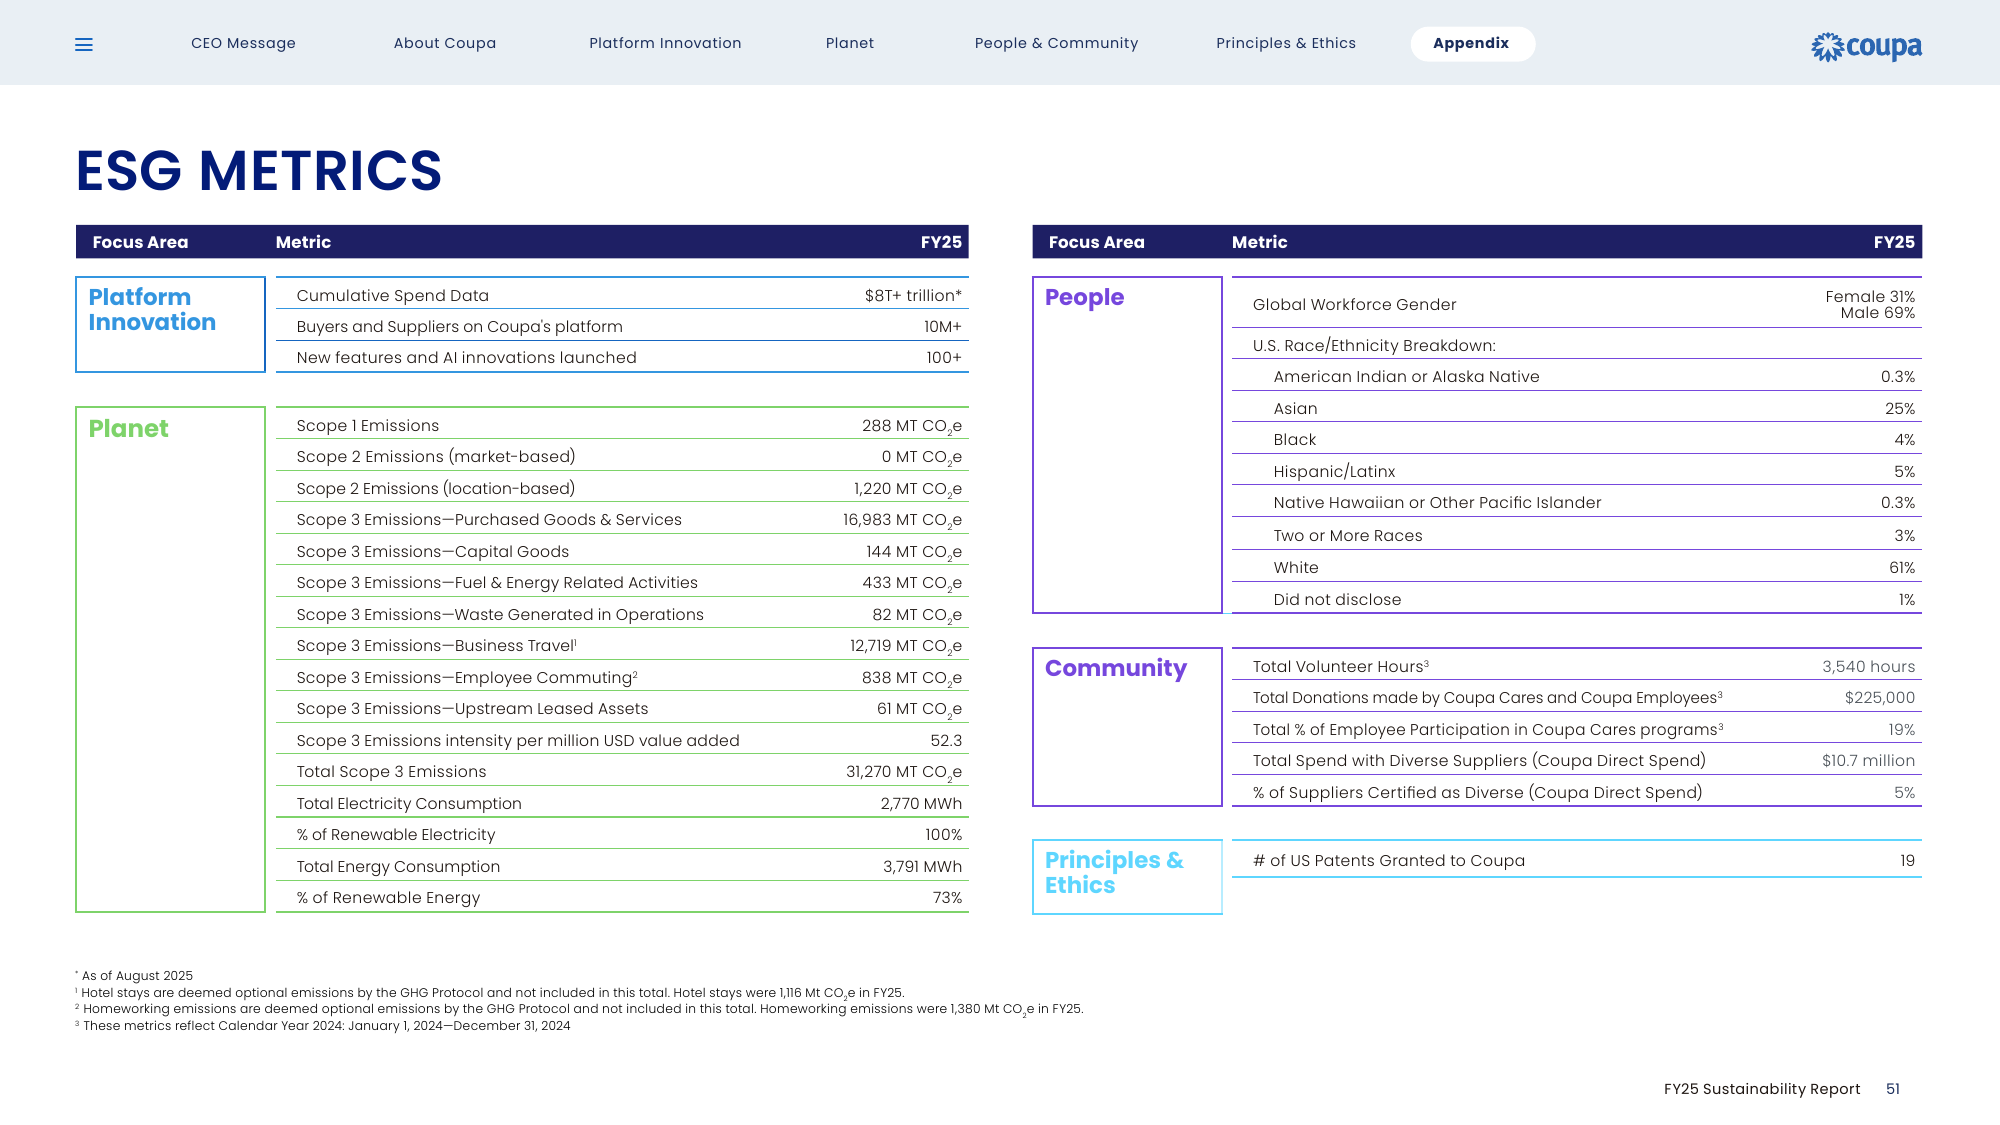Go to CEO Message section
This screenshot has height=1125, width=2000.
tap(243, 43)
